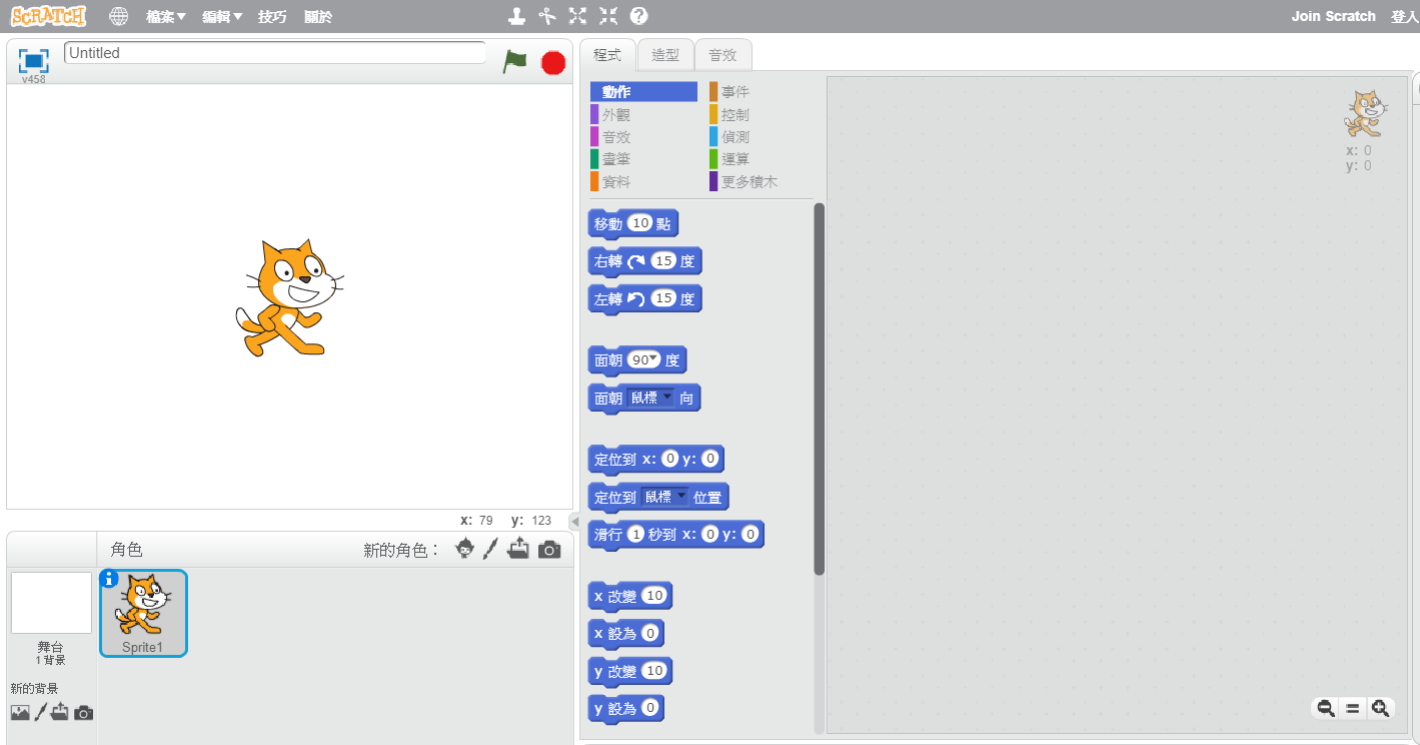This screenshot has width=1420, height=745.
Task: Select the 動作 motion category
Action: 643,92
